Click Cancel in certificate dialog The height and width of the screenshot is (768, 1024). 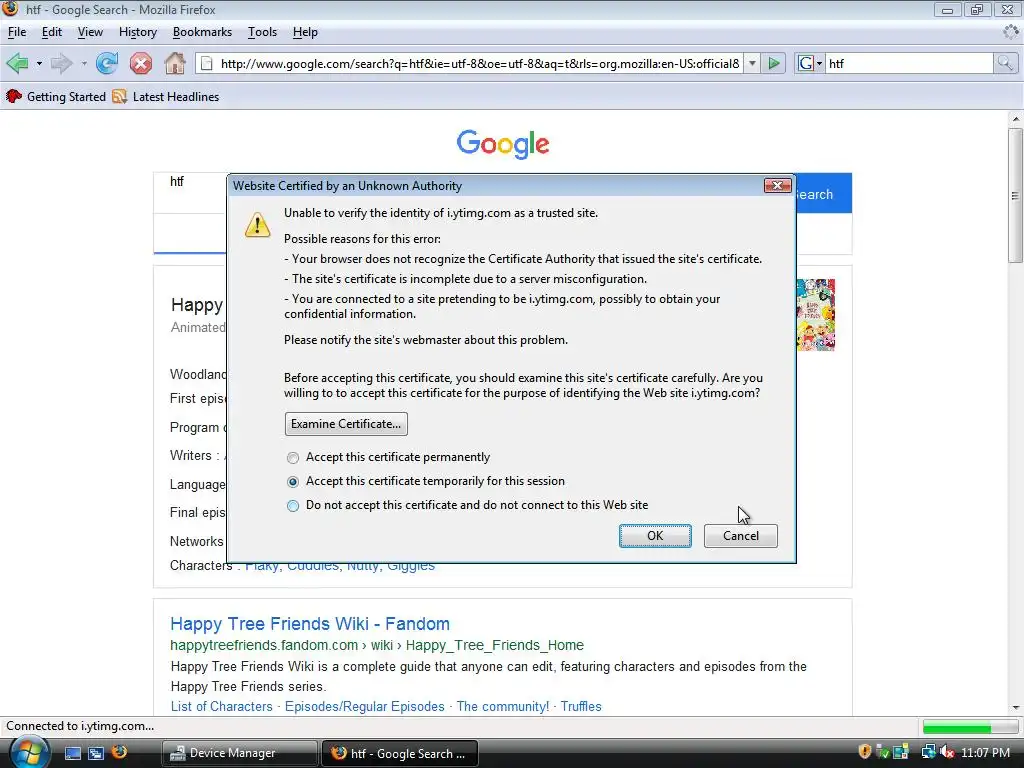[x=741, y=536]
